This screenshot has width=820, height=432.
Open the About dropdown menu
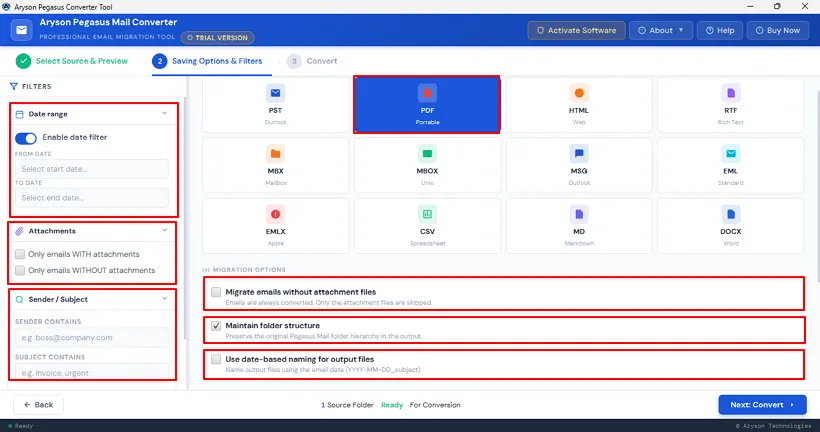coord(661,30)
